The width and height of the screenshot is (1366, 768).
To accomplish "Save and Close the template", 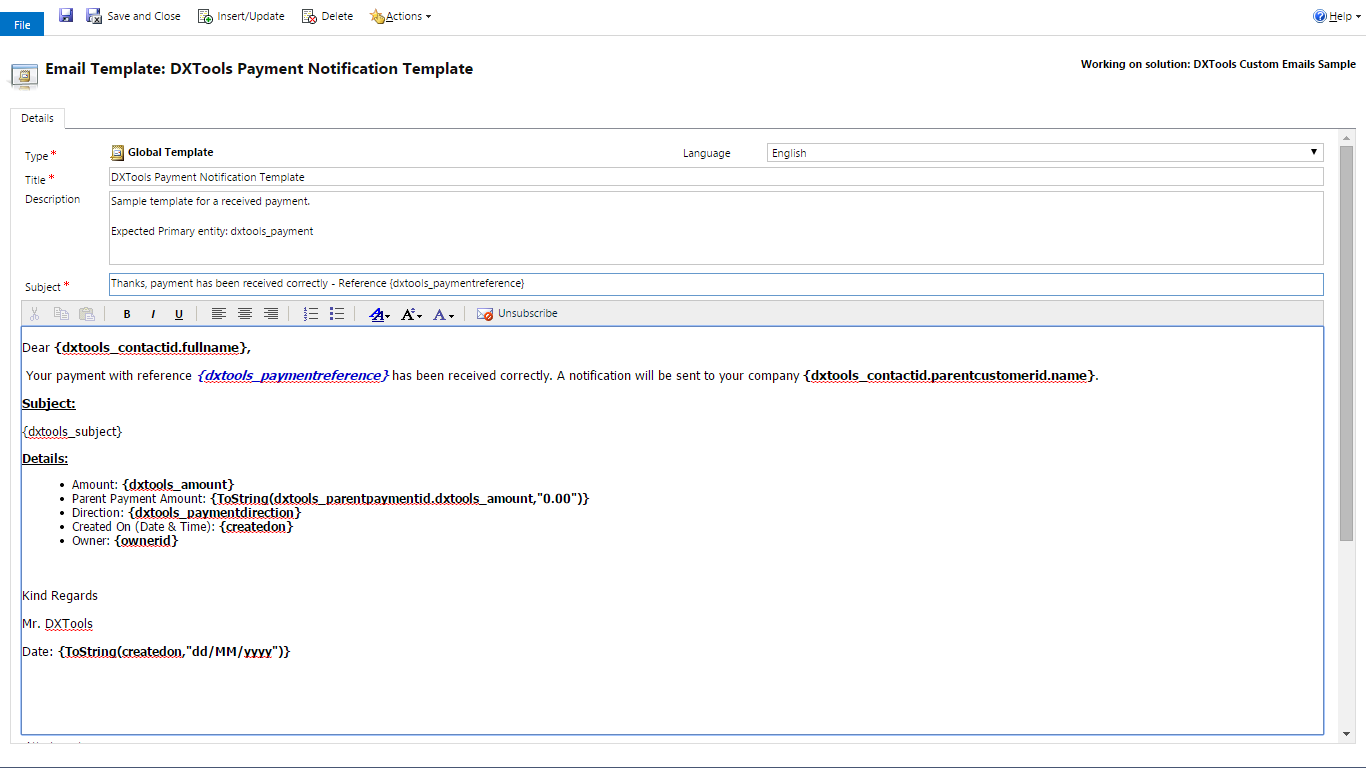I will 134,16.
